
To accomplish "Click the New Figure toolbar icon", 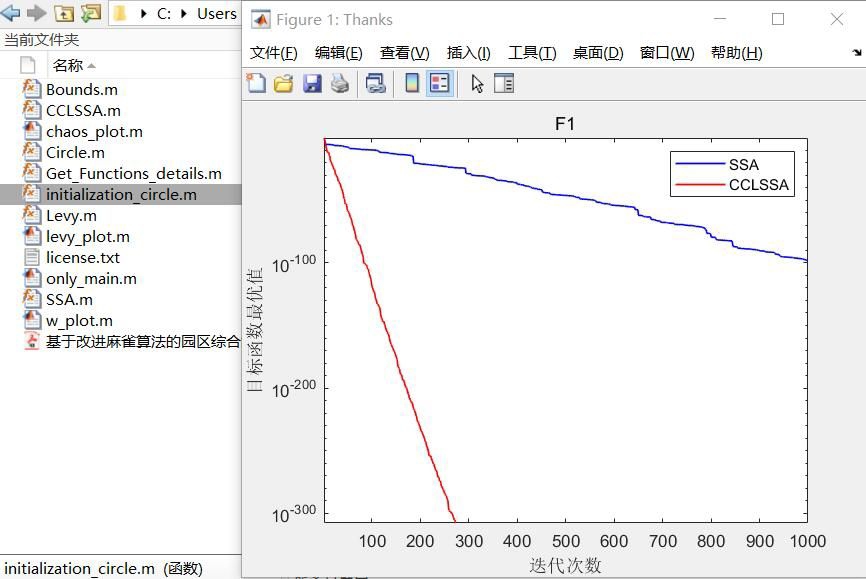I will tap(256, 83).
